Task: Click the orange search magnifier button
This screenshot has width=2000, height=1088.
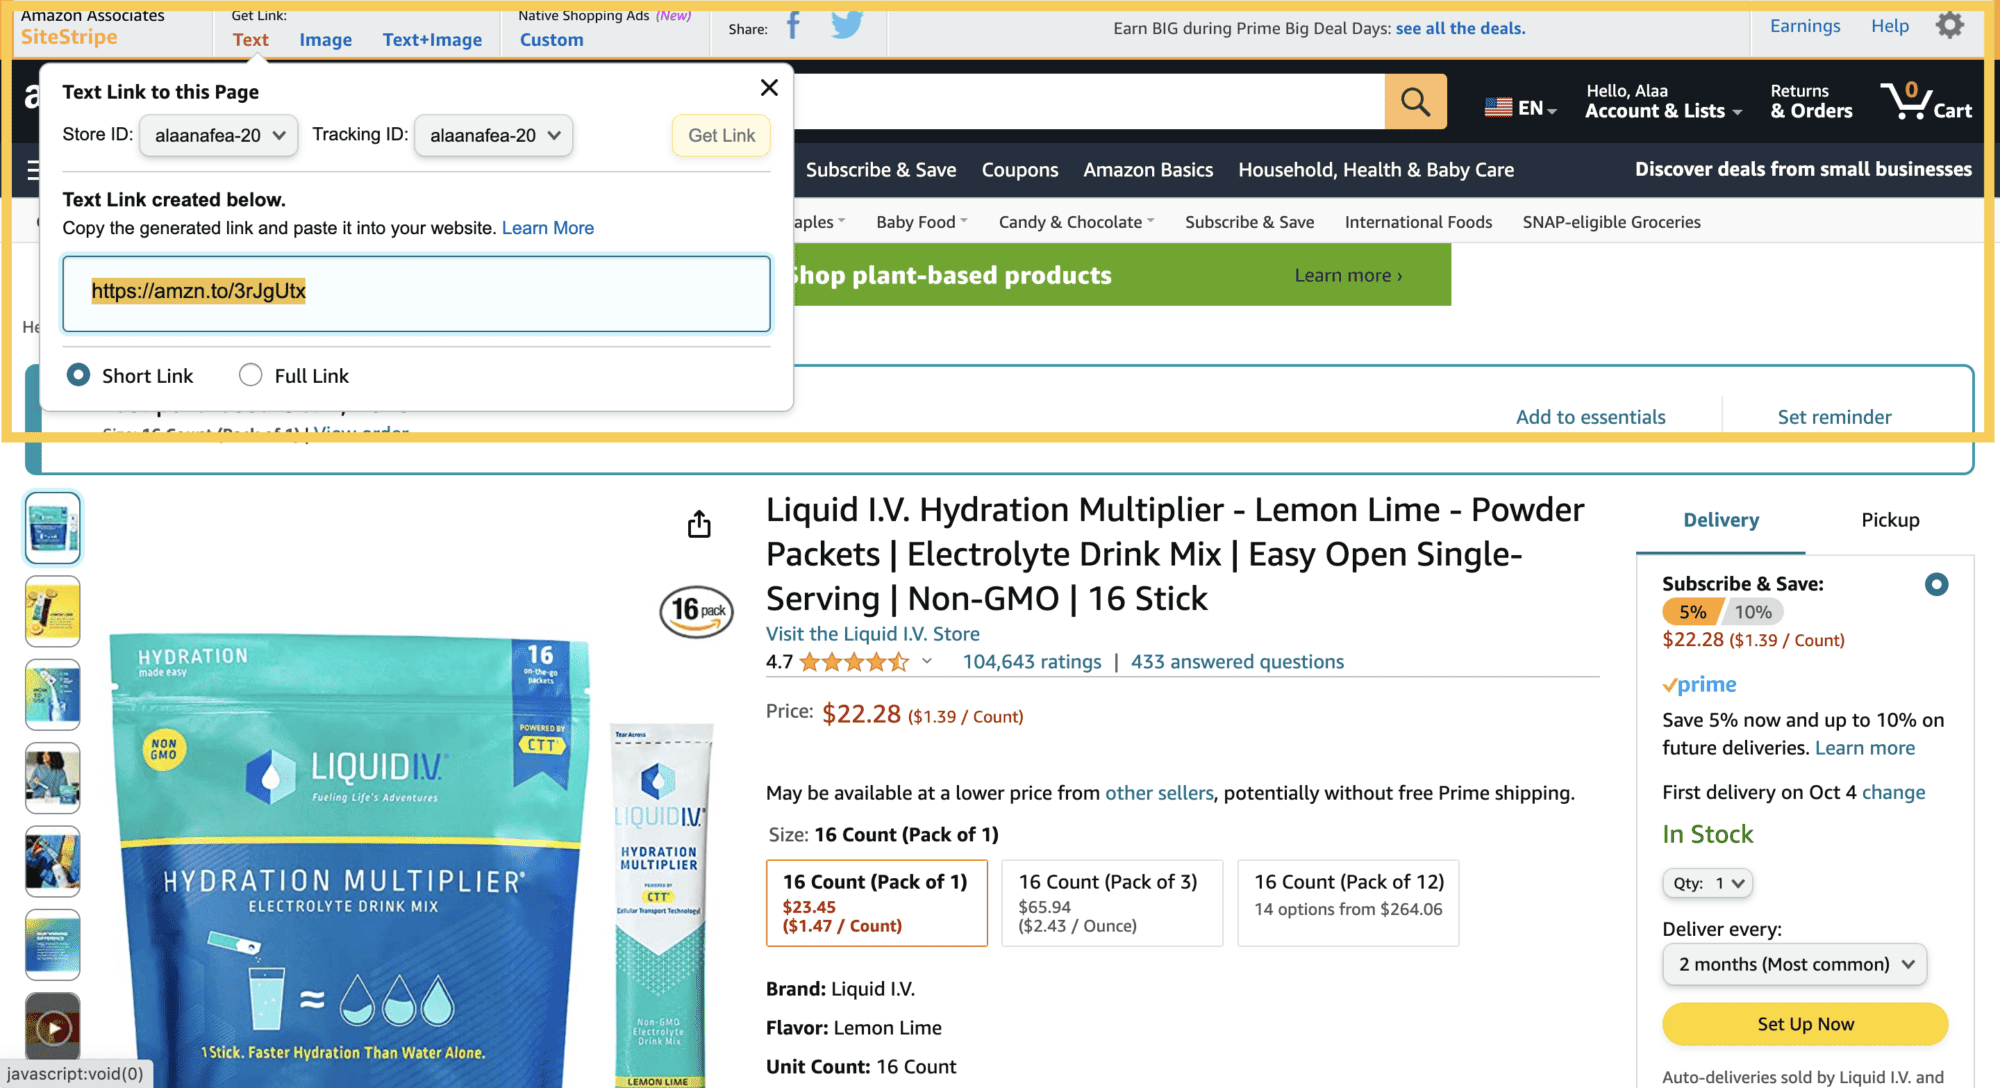Action: [1415, 101]
